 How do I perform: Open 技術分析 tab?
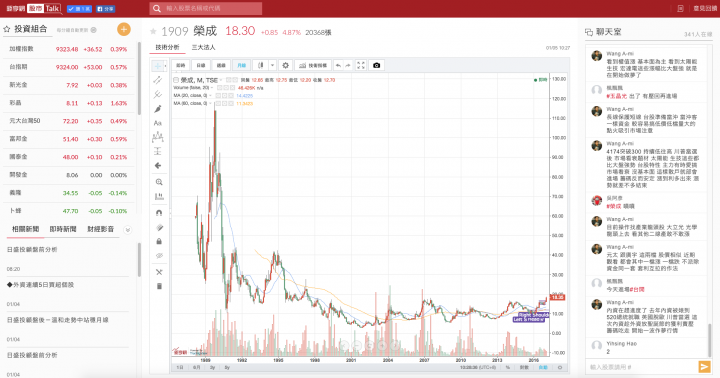(167, 47)
